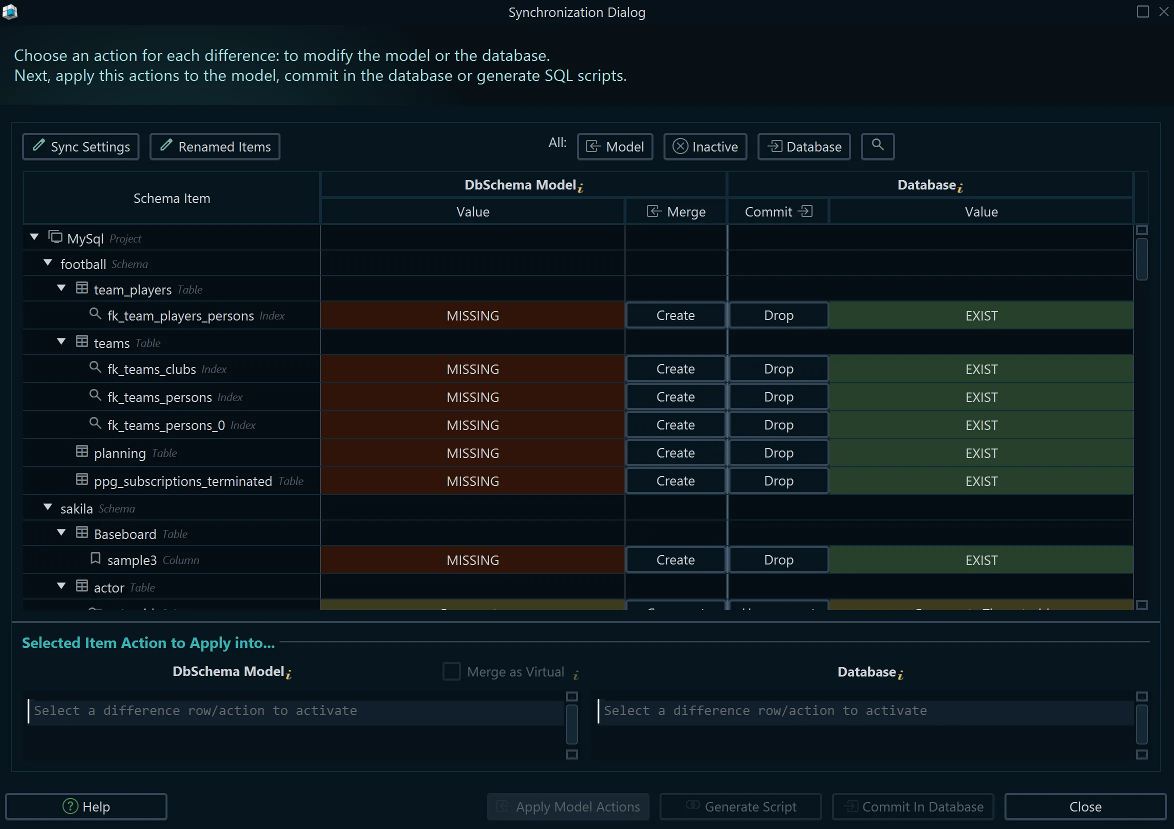Collapse the football schema node
The height and width of the screenshot is (829, 1174).
pos(47,263)
